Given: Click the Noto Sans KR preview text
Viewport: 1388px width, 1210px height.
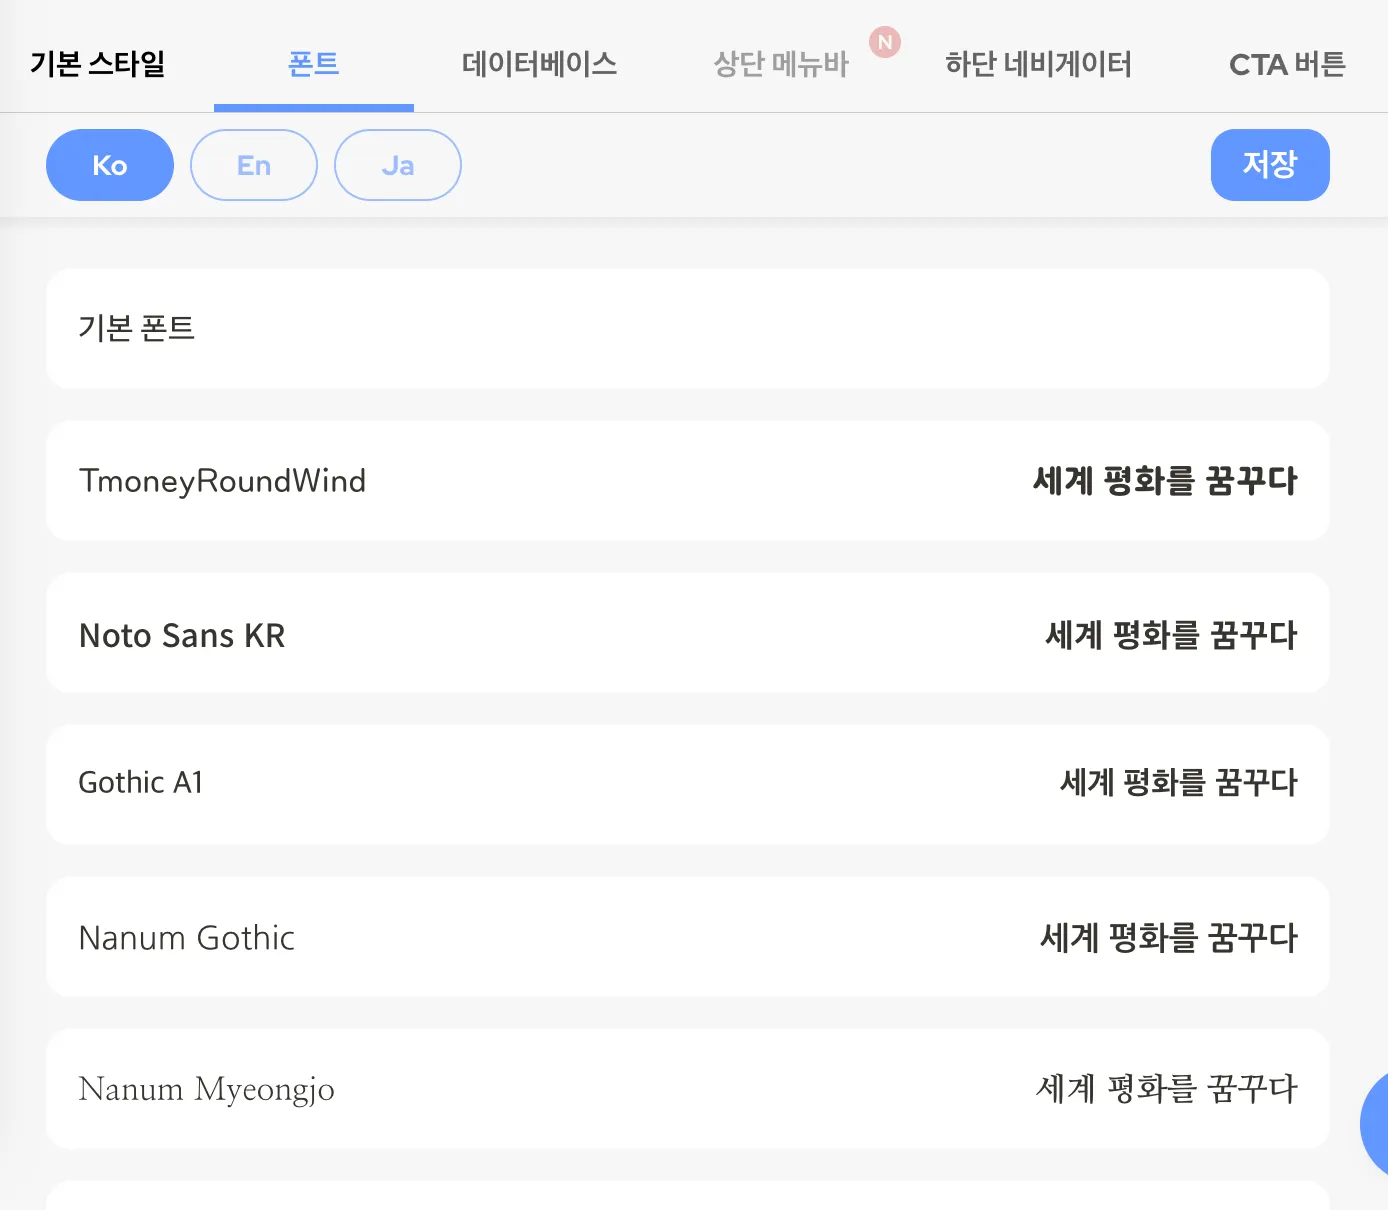Looking at the screenshot, I should 1171,635.
